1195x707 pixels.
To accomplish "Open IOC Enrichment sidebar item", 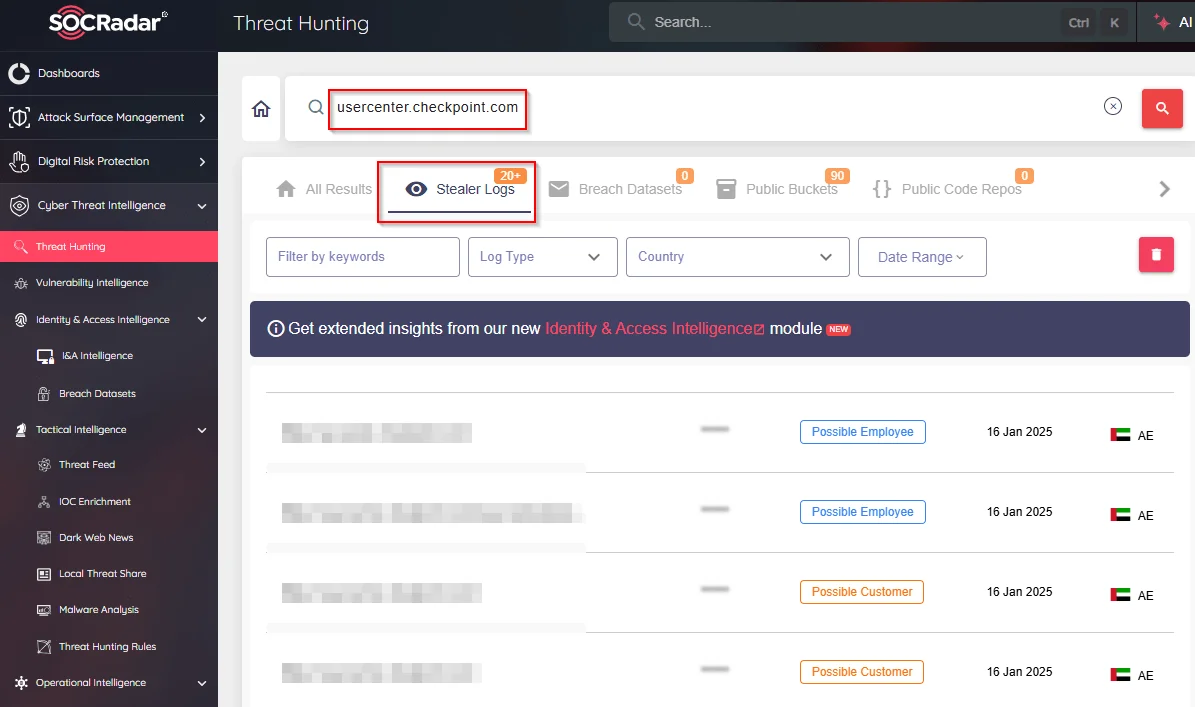I will click(x=95, y=502).
